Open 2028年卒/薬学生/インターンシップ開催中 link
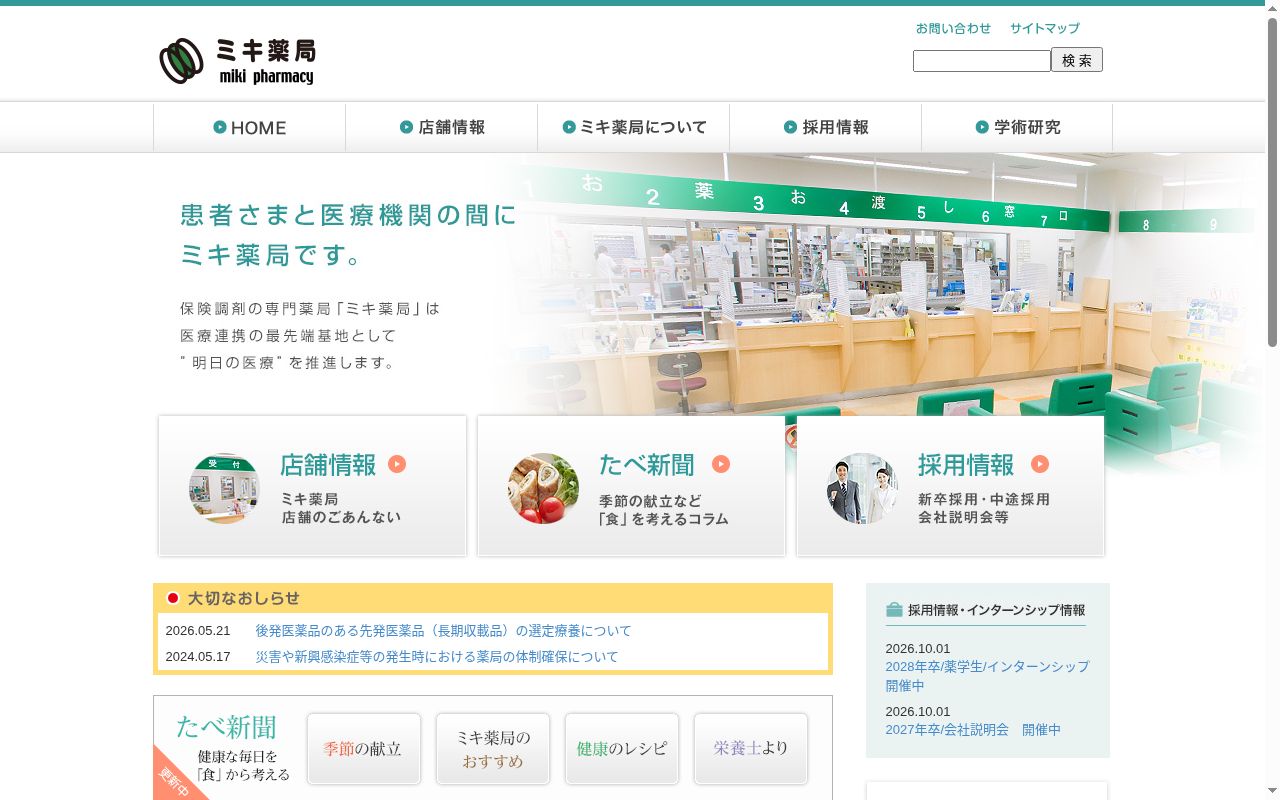The image size is (1280, 800). (x=987, y=676)
